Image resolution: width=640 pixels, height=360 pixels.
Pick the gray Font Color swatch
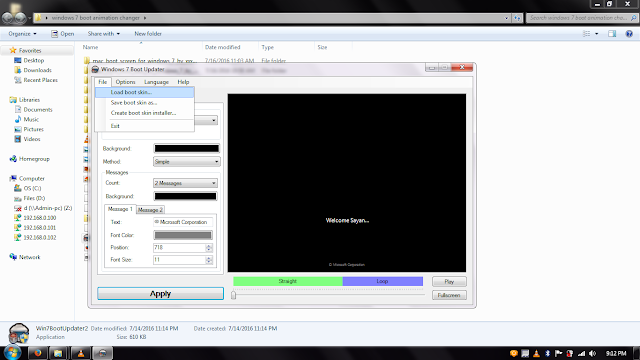point(183,235)
